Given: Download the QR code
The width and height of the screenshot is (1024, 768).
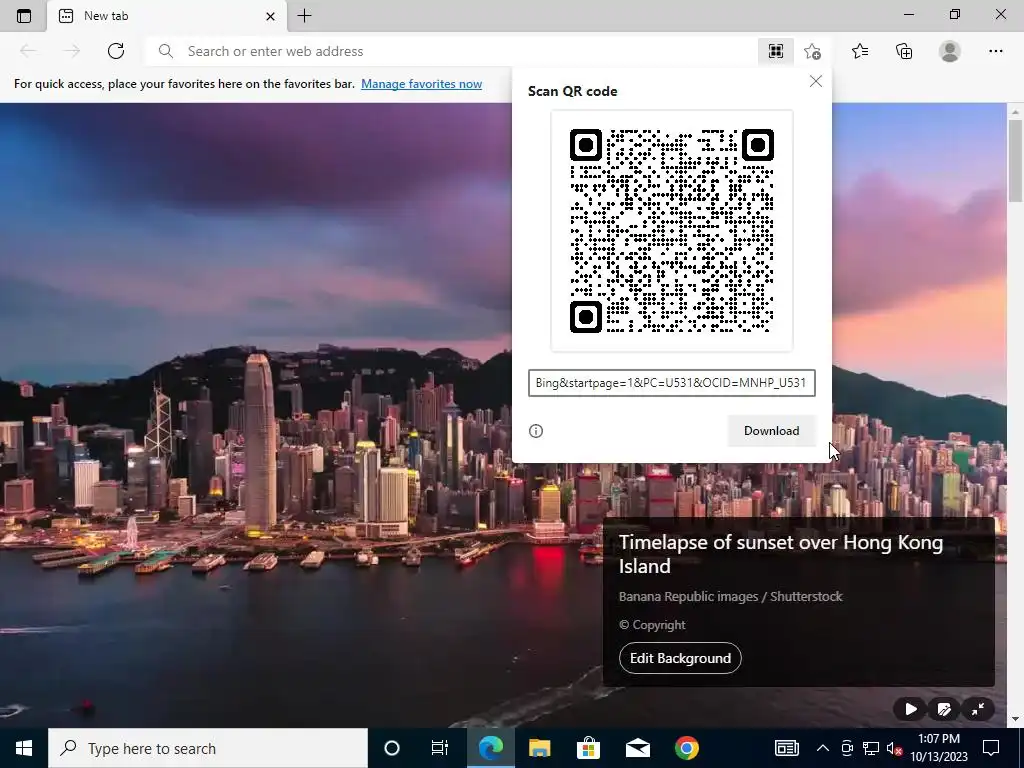Looking at the screenshot, I should pyautogui.click(x=771, y=431).
